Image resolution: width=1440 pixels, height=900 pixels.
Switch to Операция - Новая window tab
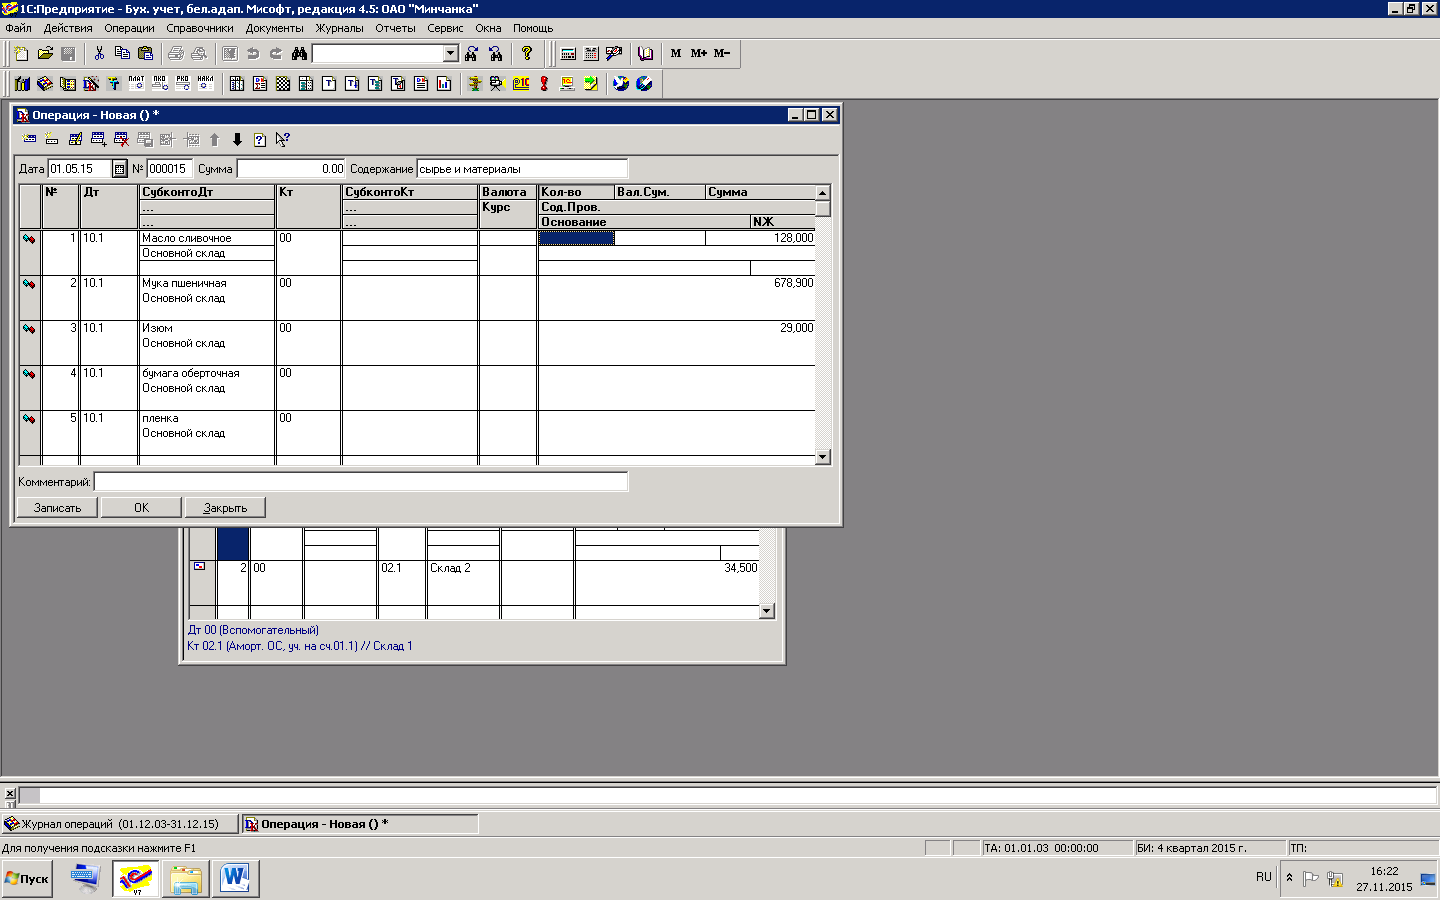click(361, 824)
